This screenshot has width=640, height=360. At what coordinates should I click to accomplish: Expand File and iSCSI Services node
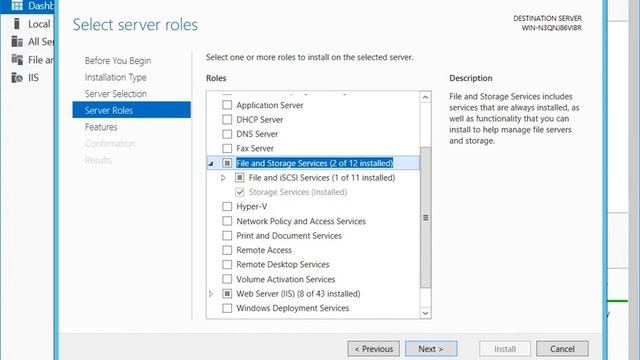tap(223, 178)
